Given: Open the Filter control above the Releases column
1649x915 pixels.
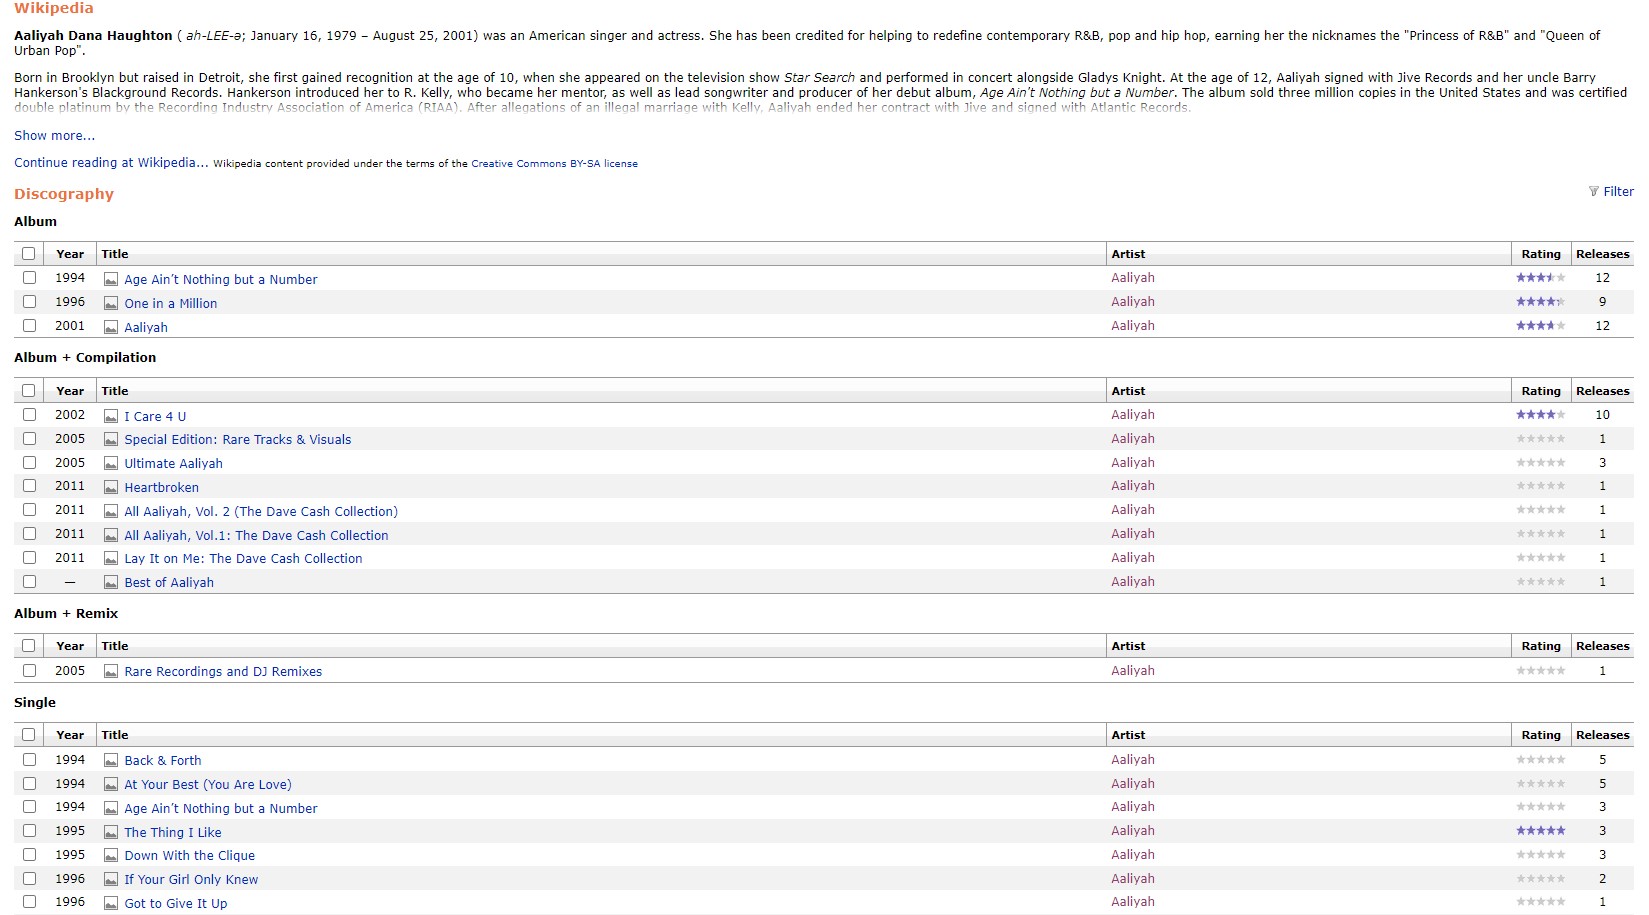Looking at the screenshot, I should (x=1611, y=191).
